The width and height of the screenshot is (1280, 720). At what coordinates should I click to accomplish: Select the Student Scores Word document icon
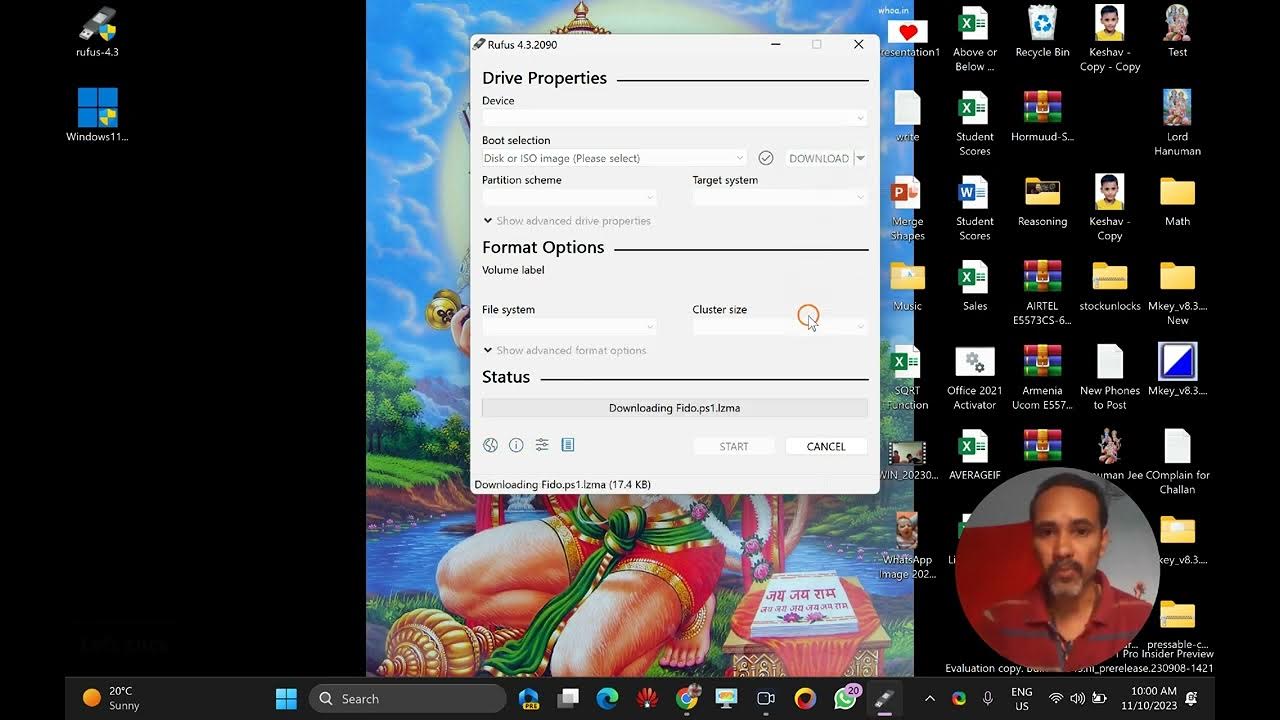[x=974, y=209]
